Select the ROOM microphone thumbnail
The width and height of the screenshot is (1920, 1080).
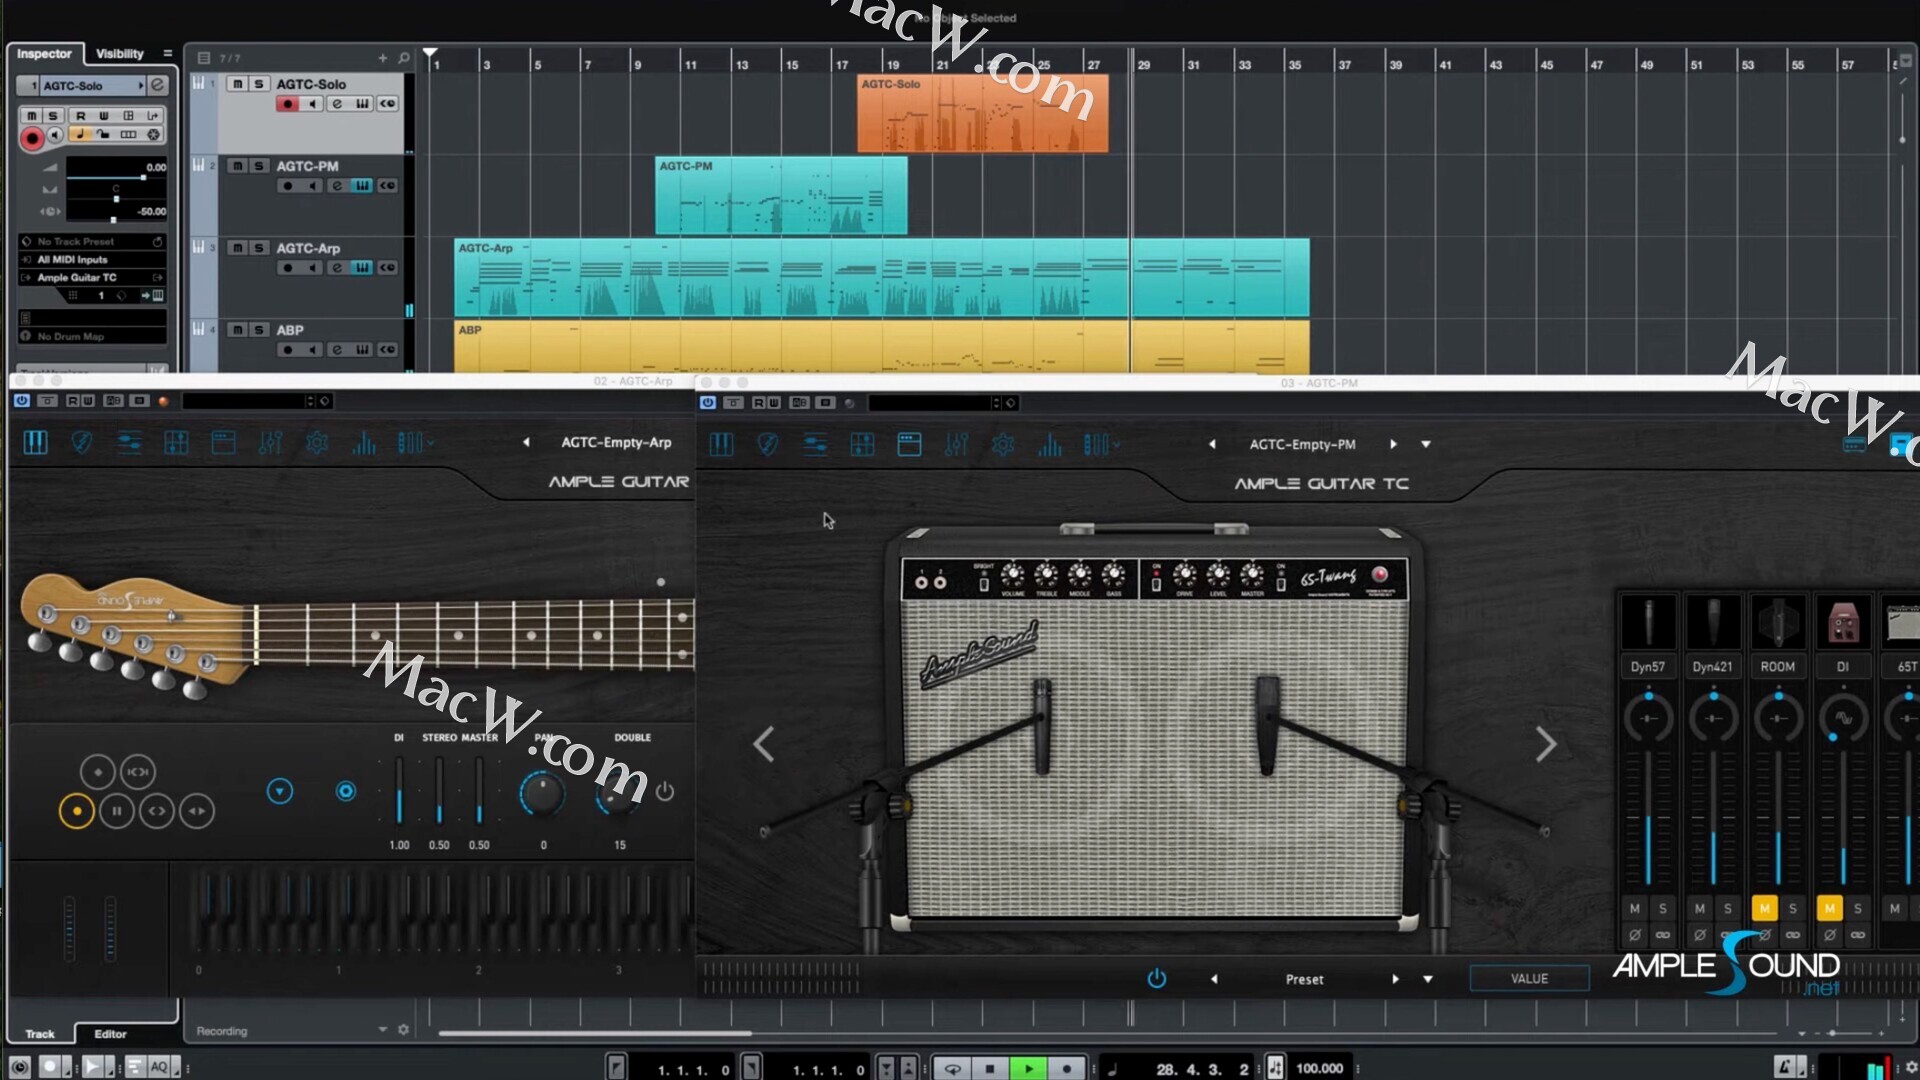tap(1778, 622)
